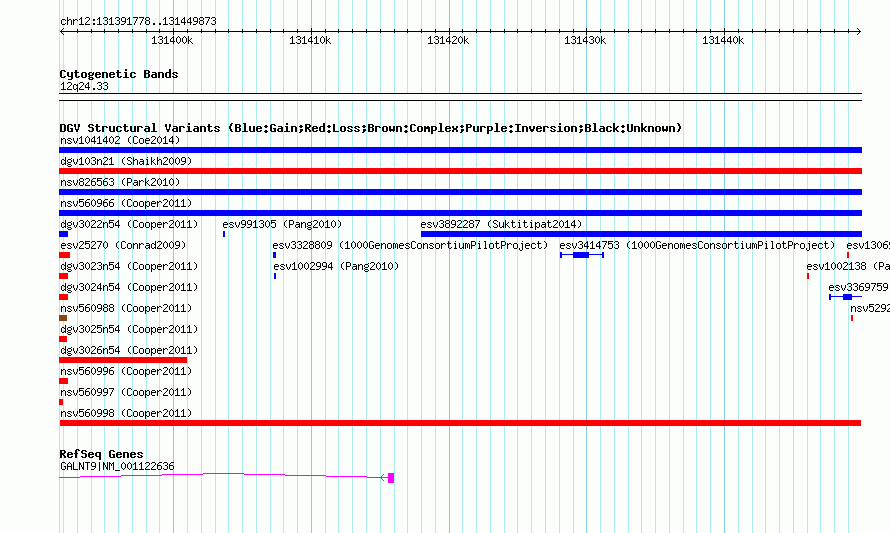Click nsv560988 (Cooper2011) label
Screen dimensions: 890x533
pos(126,308)
